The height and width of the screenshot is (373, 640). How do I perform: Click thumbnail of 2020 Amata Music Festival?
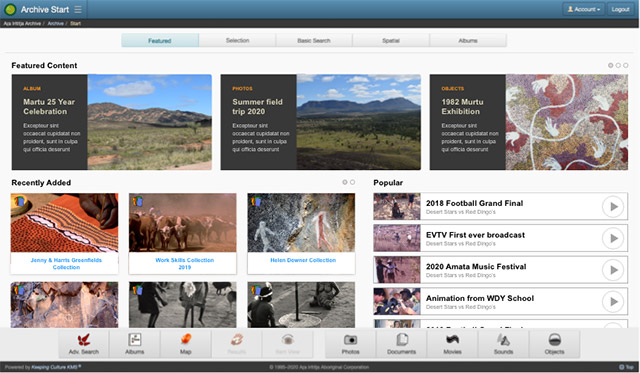click(x=397, y=270)
